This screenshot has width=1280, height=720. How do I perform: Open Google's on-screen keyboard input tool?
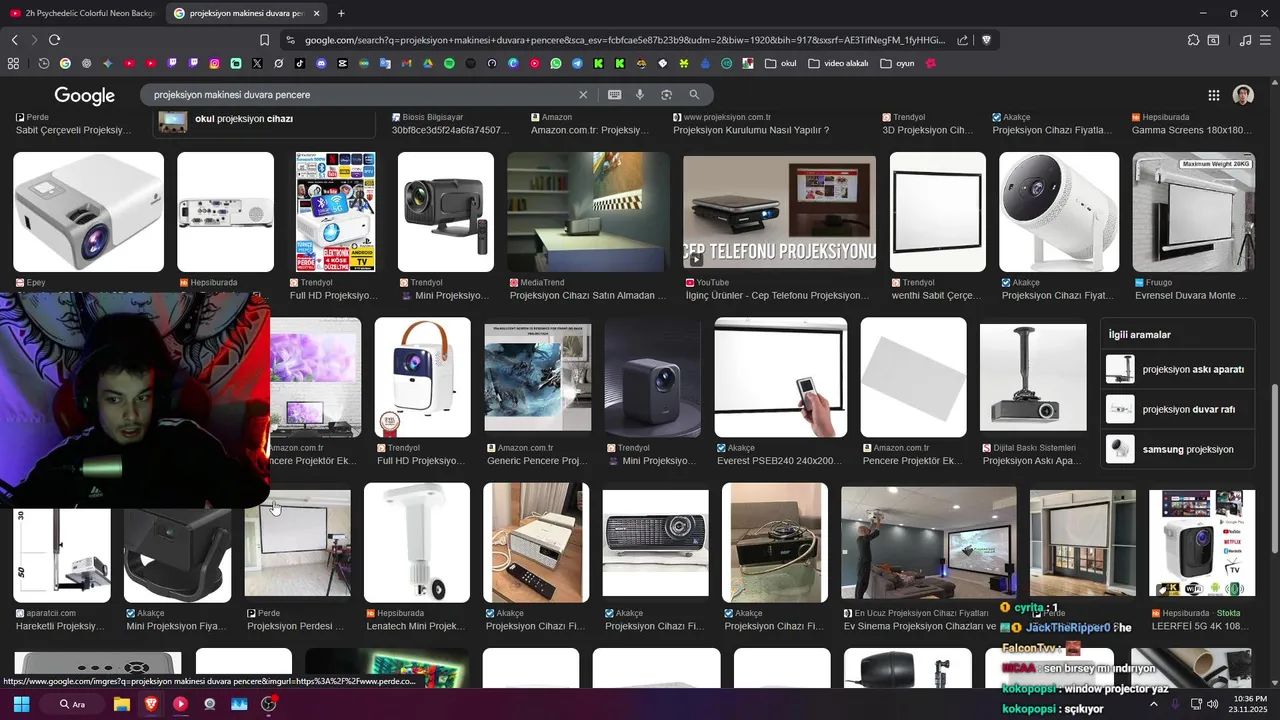point(614,95)
